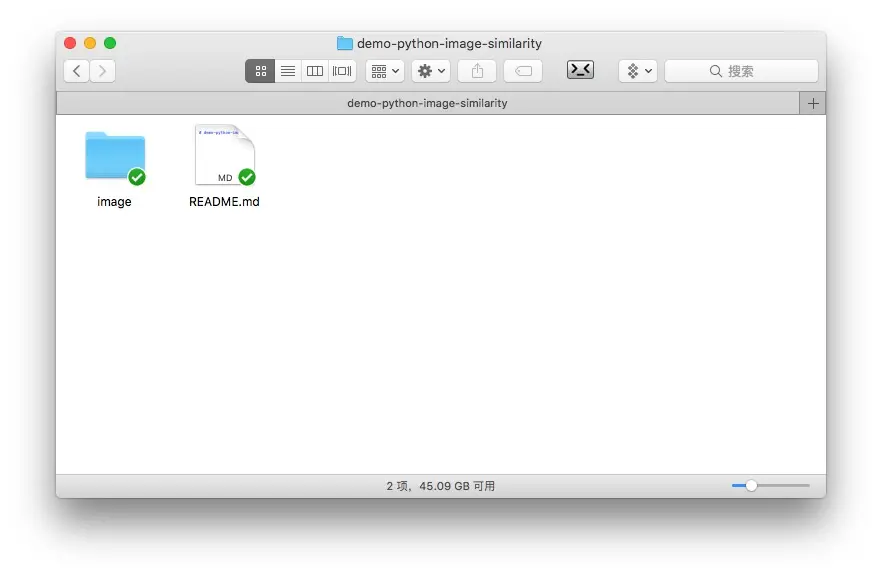Viewport: 882px width, 578px height.
Task: Minimize the window with yellow button
Action: tap(90, 43)
